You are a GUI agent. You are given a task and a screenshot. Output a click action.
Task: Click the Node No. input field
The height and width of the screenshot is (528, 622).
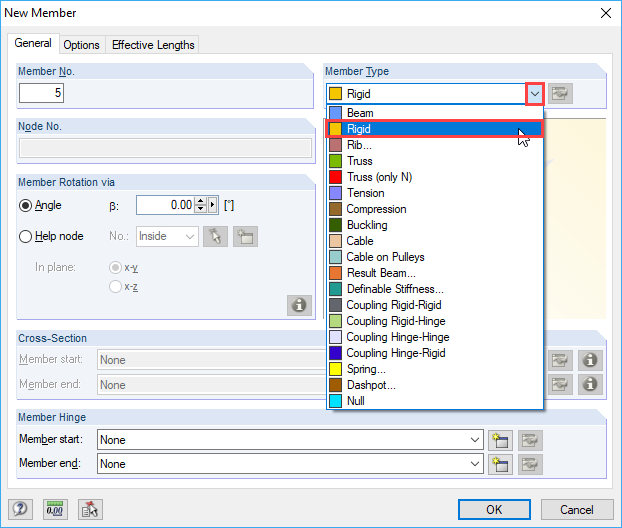165,148
